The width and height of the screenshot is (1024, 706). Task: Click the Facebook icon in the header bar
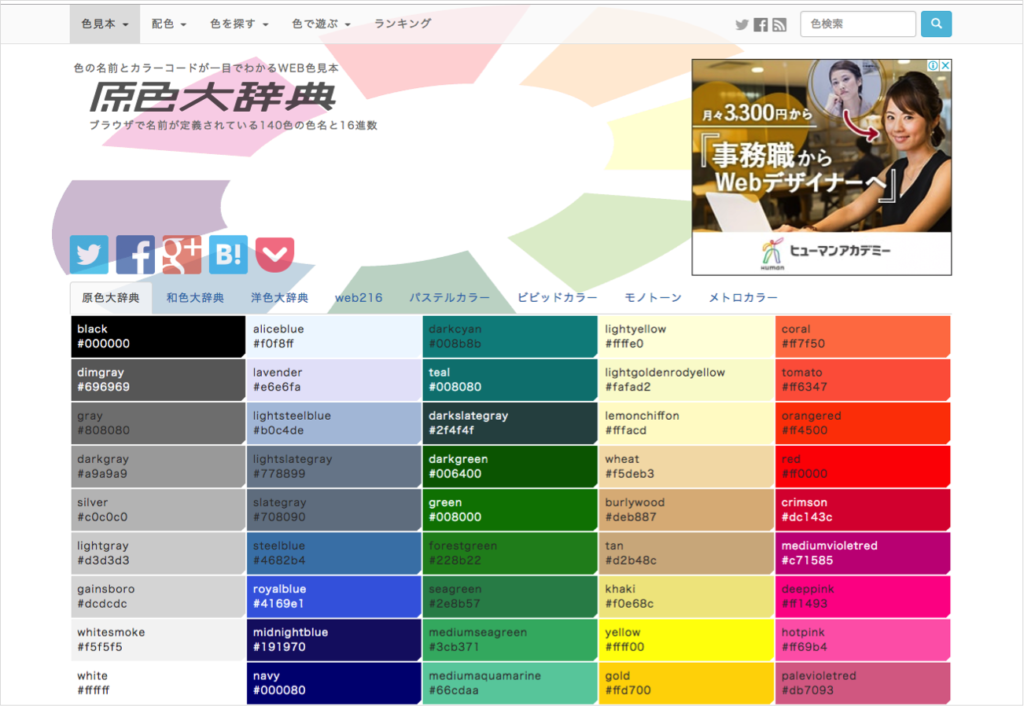(x=761, y=23)
